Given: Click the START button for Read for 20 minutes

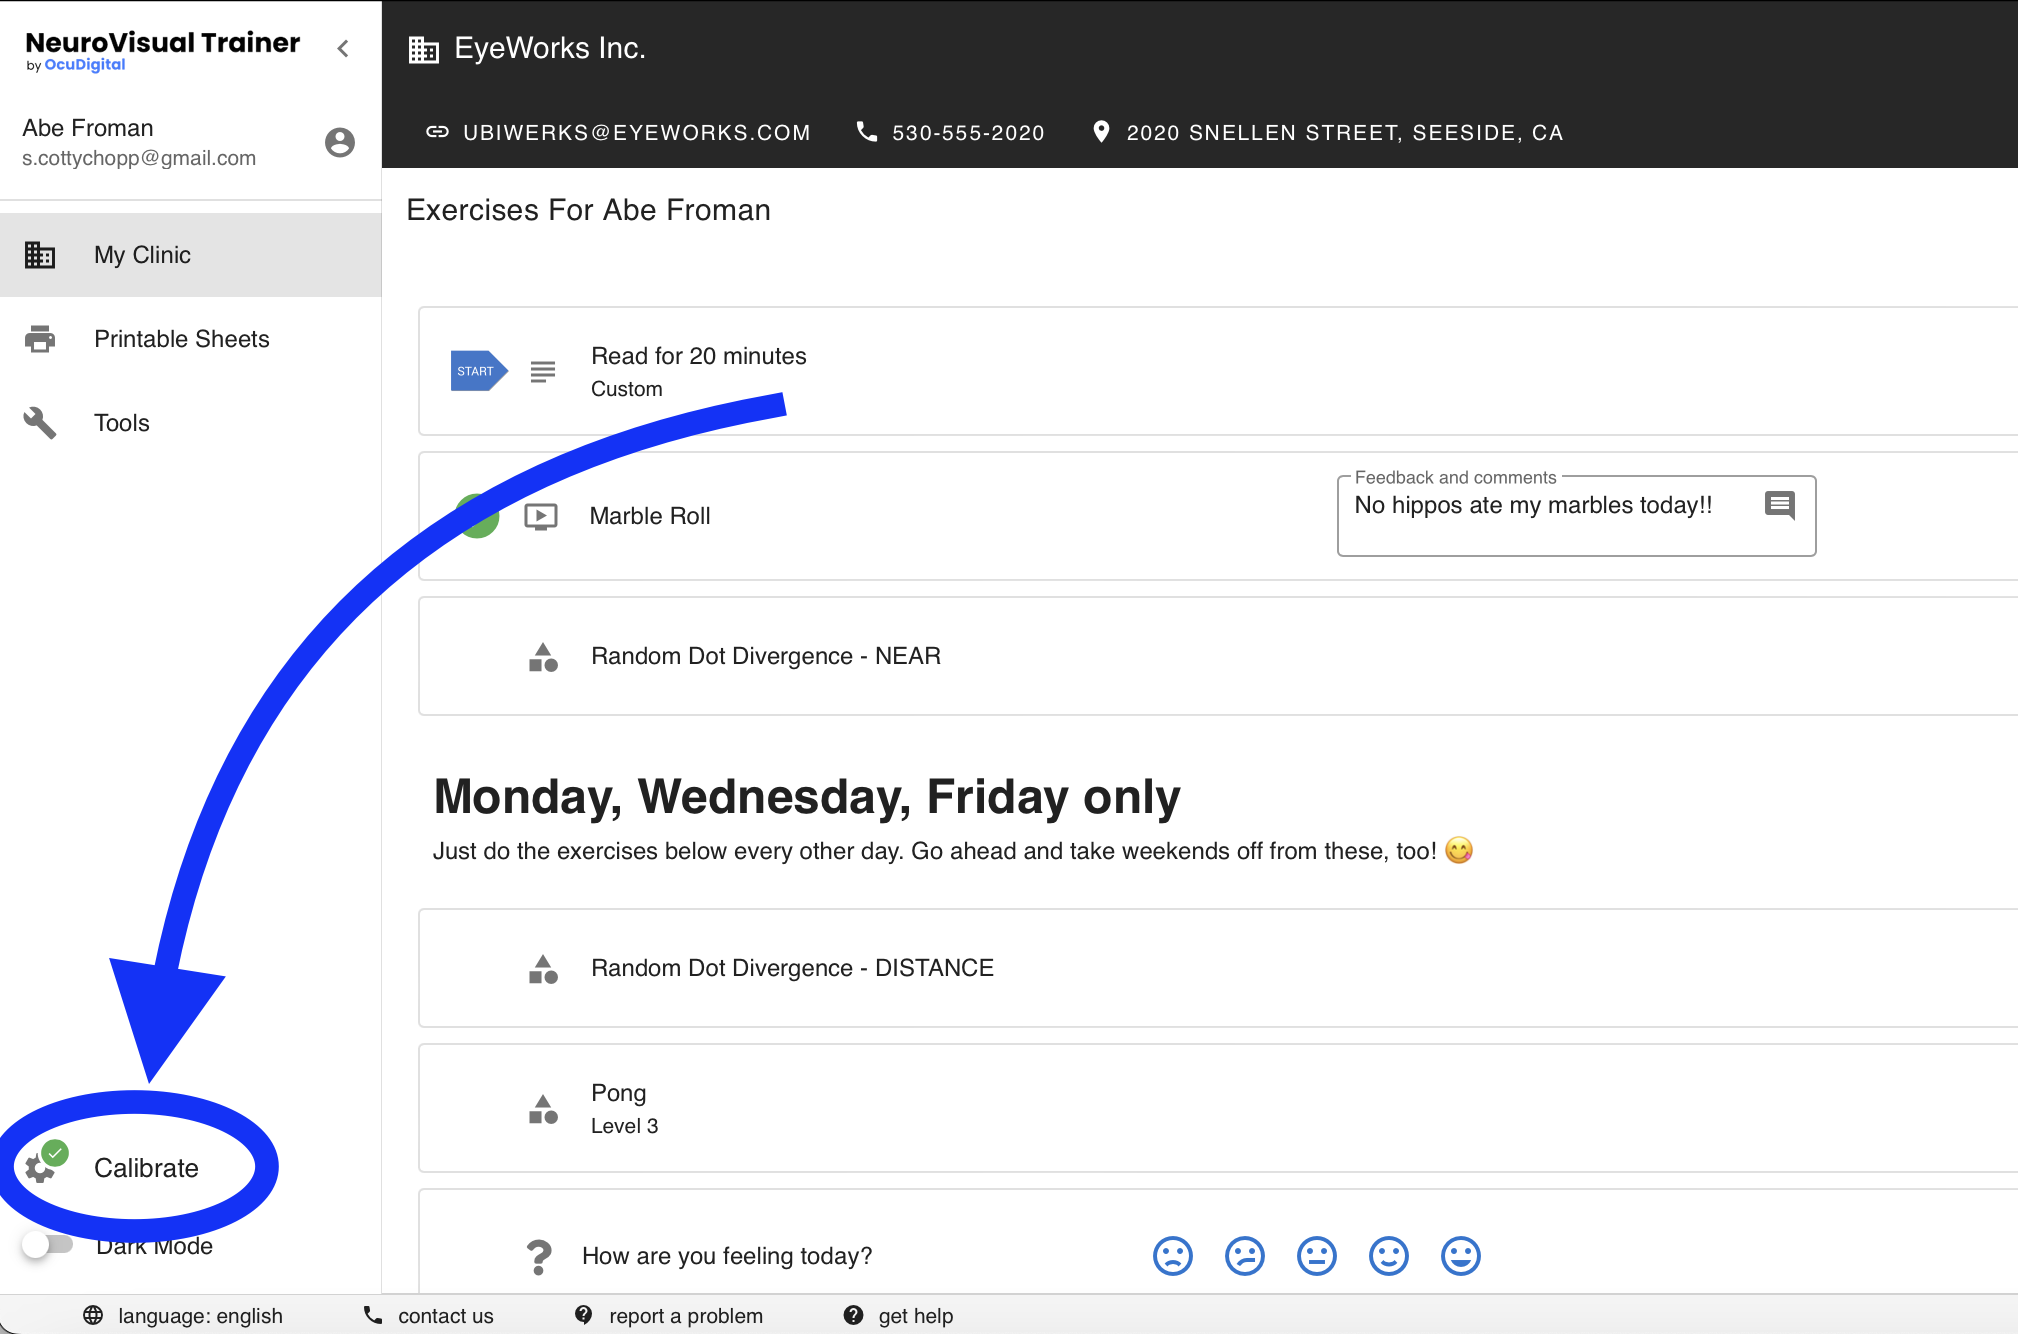Looking at the screenshot, I should pos(479,371).
